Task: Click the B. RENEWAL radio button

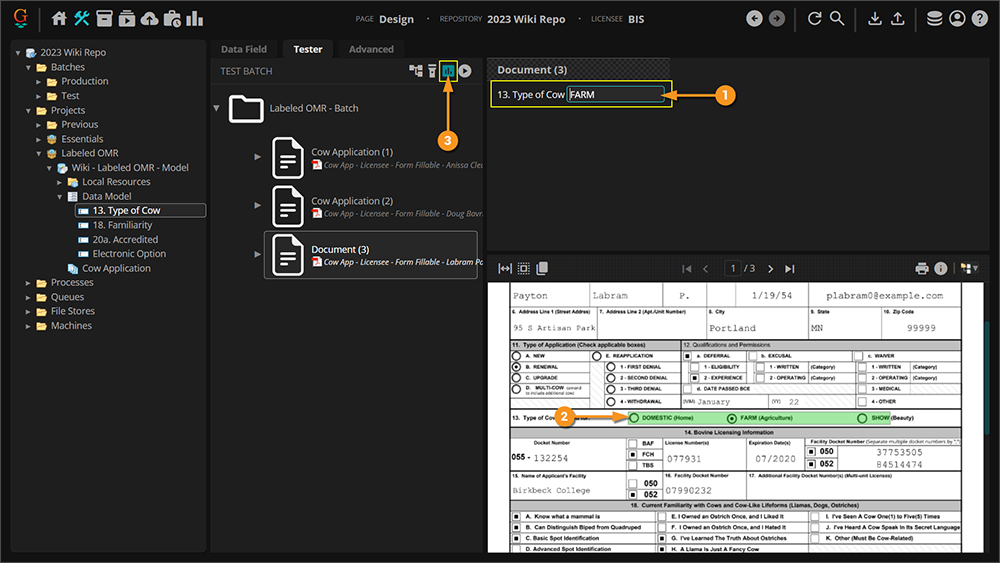Action: click(x=517, y=367)
